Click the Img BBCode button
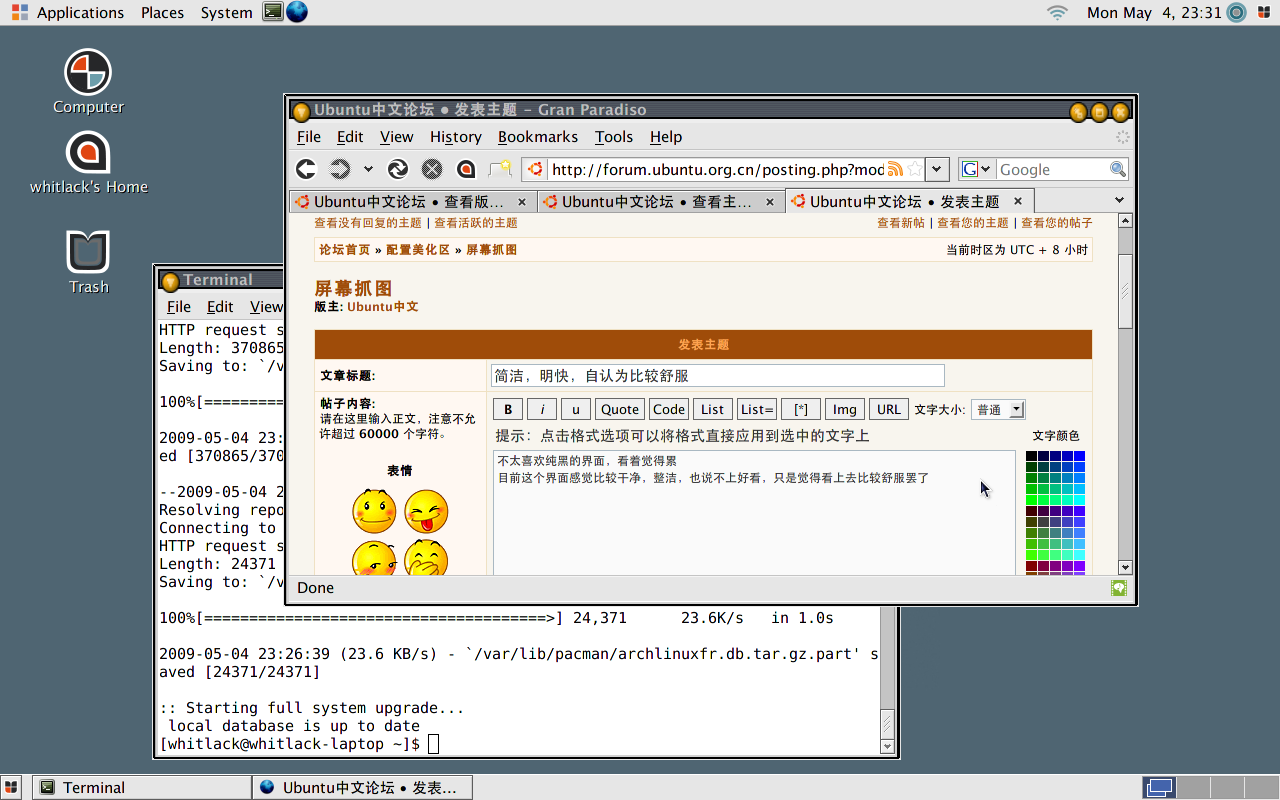The width and height of the screenshot is (1280, 800). click(845, 409)
